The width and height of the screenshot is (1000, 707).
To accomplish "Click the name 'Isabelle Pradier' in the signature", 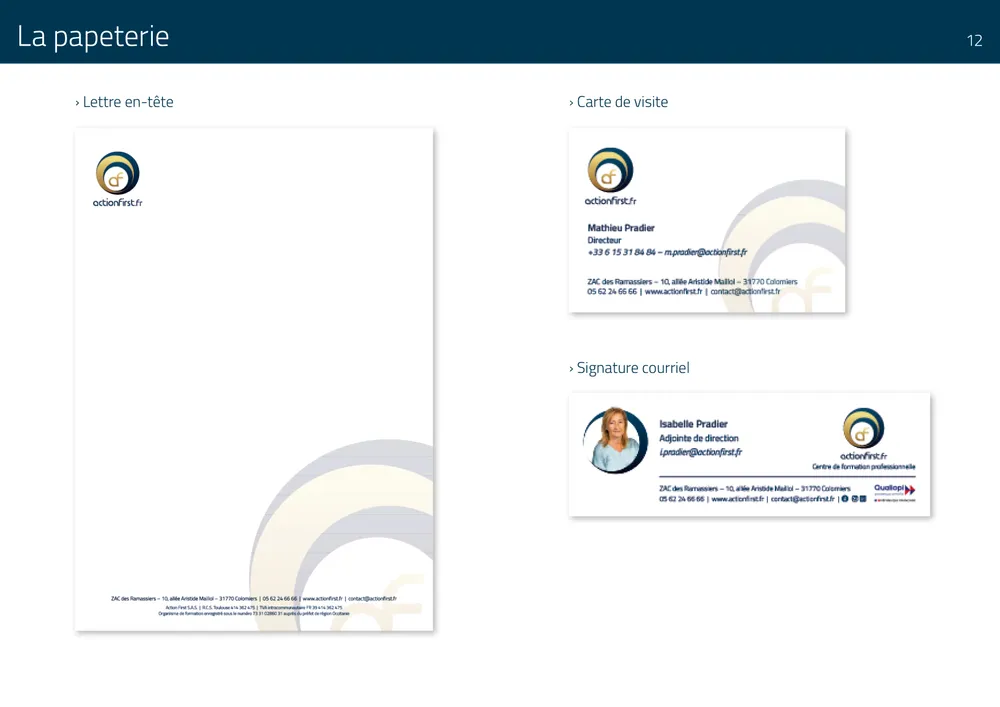I will 693,424.
